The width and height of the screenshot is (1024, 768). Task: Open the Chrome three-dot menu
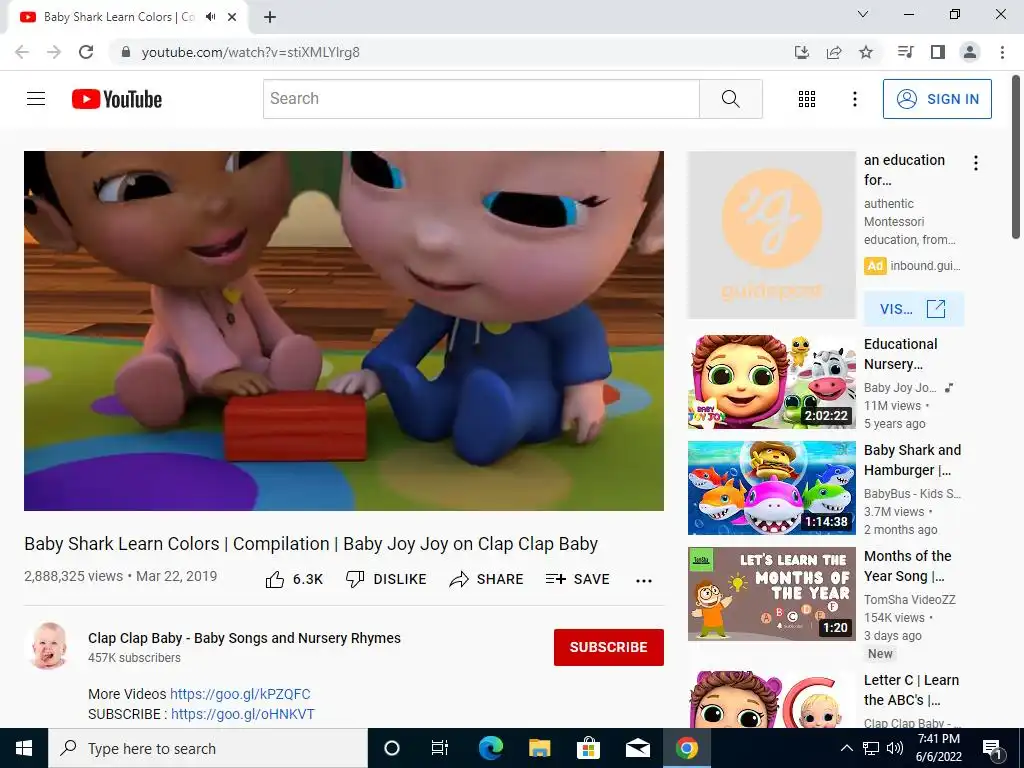click(1002, 52)
